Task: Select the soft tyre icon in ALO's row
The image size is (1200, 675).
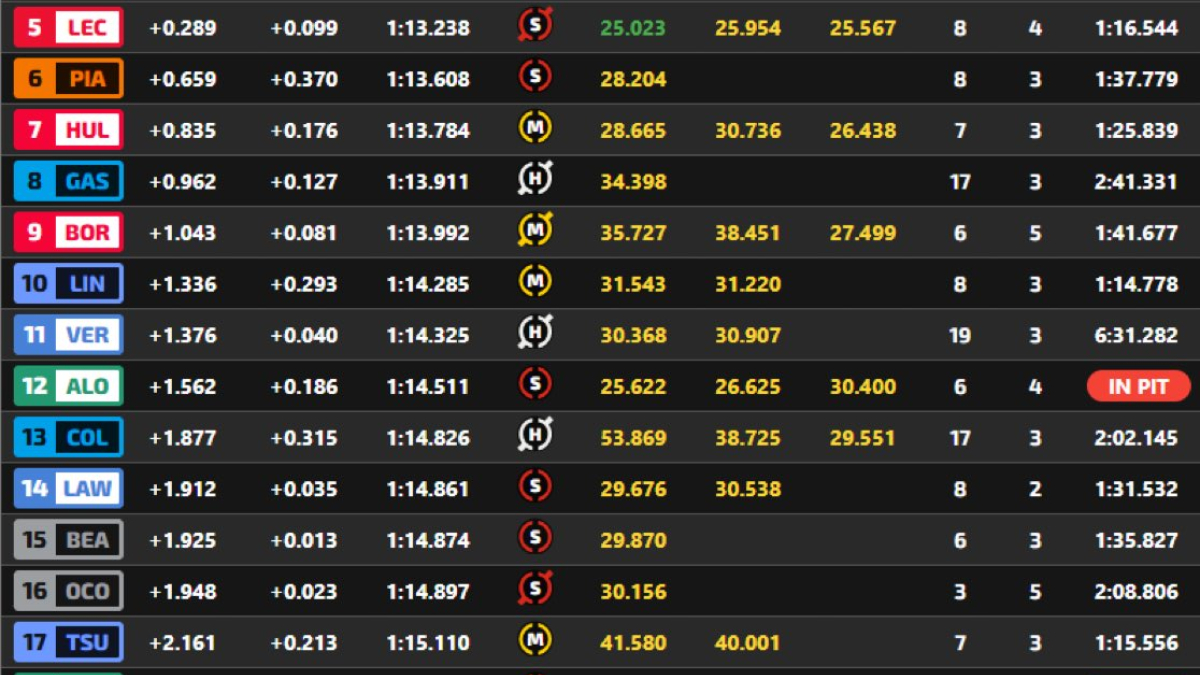Action: (x=535, y=383)
